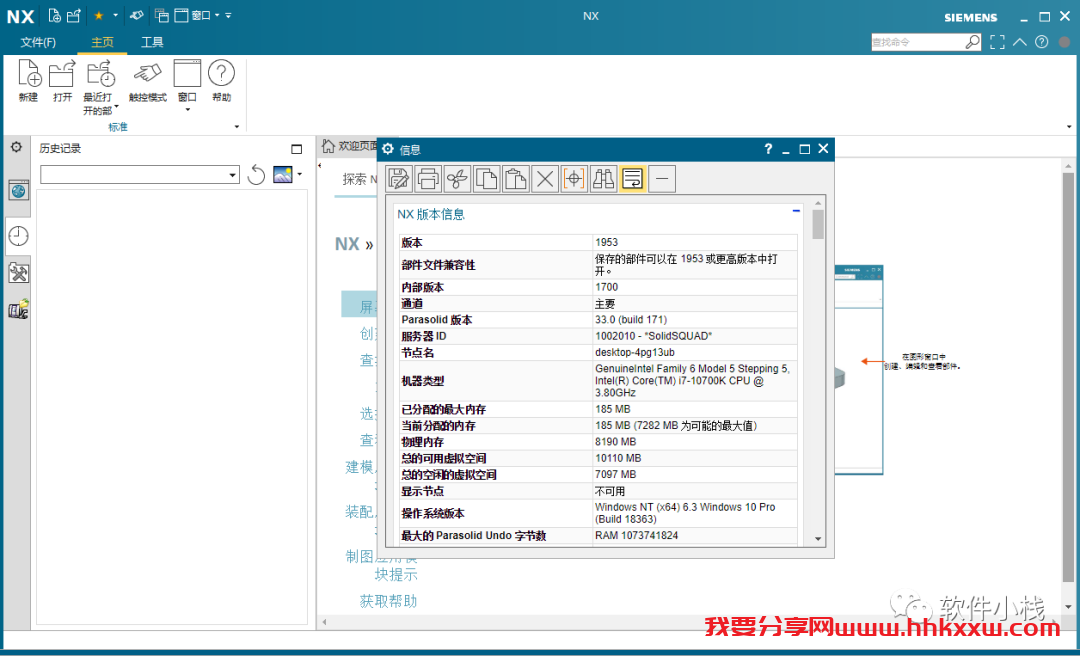Click the Copy icon in 信息 toolbar
Viewport: 1080px width, 656px height.
click(x=487, y=180)
